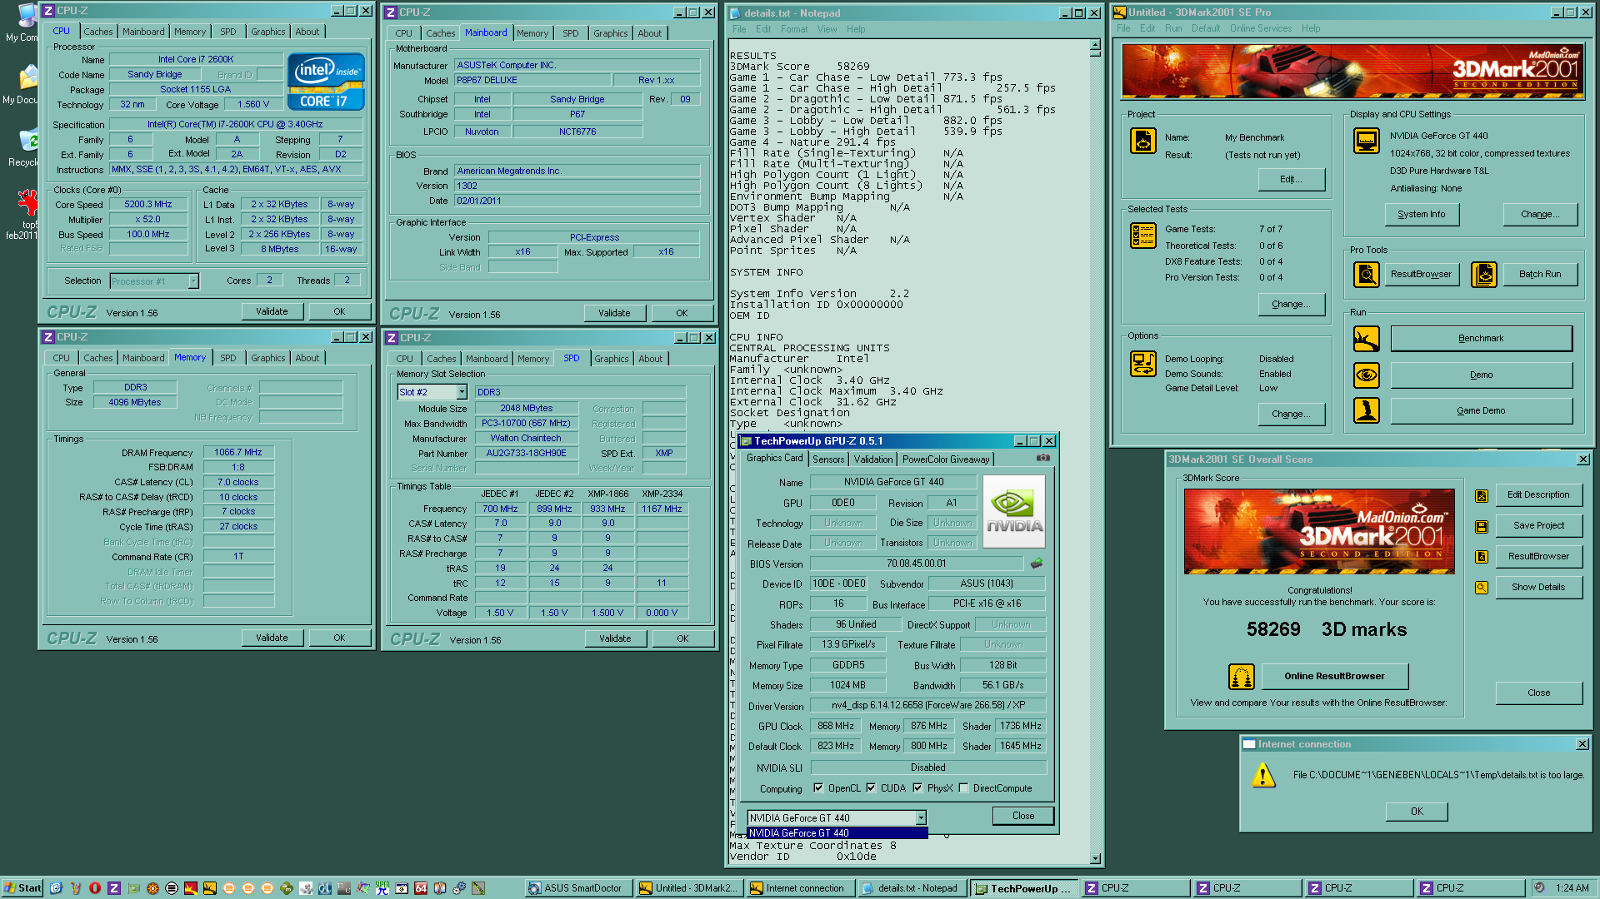Switch to the Validation tab in GPU-Z
Viewport: 1600px width, 899px height.
click(x=873, y=459)
